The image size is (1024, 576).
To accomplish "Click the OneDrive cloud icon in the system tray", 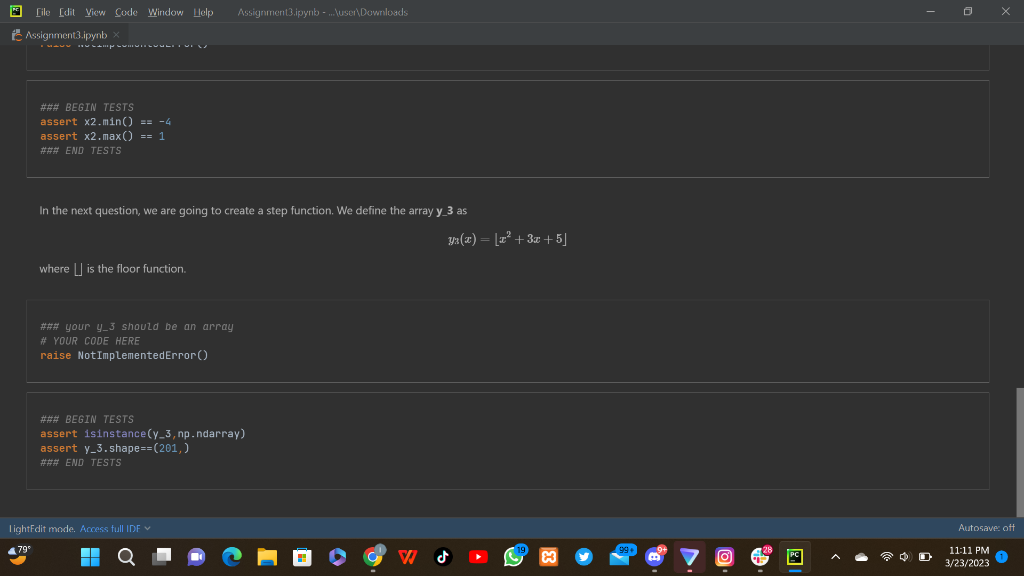I will pos(861,557).
